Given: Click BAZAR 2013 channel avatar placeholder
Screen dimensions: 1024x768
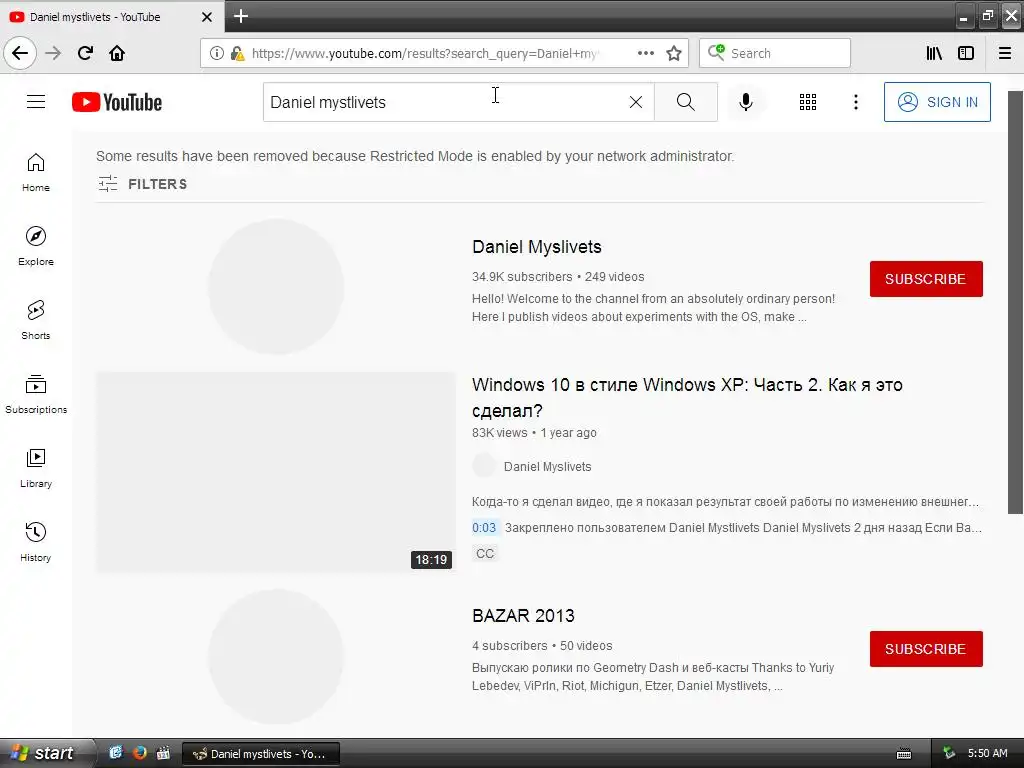Looking at the screenshot, I should click(x=276, y=656).
